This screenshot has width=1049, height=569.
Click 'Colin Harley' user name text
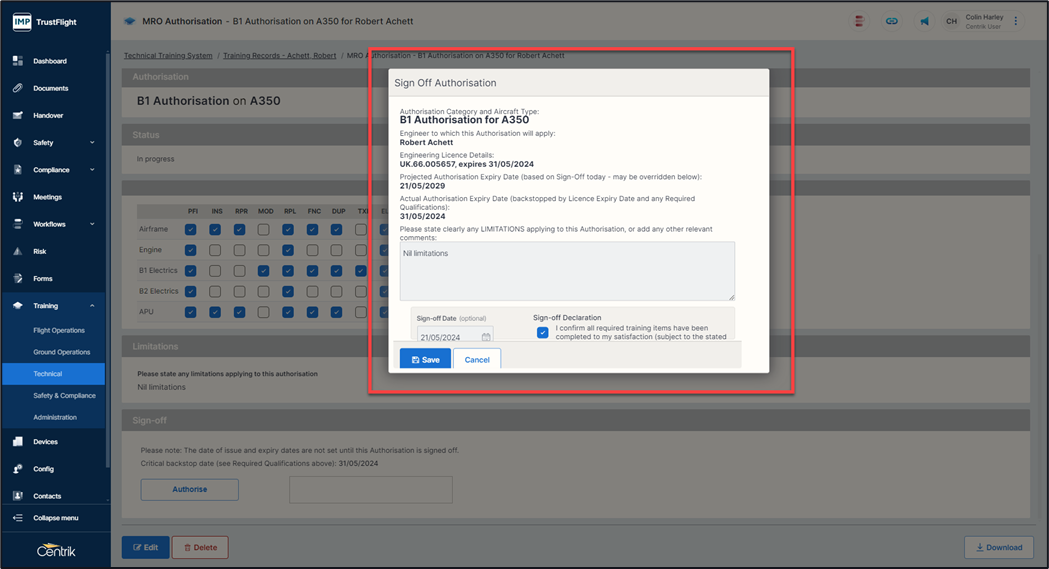tap(984, 17)
